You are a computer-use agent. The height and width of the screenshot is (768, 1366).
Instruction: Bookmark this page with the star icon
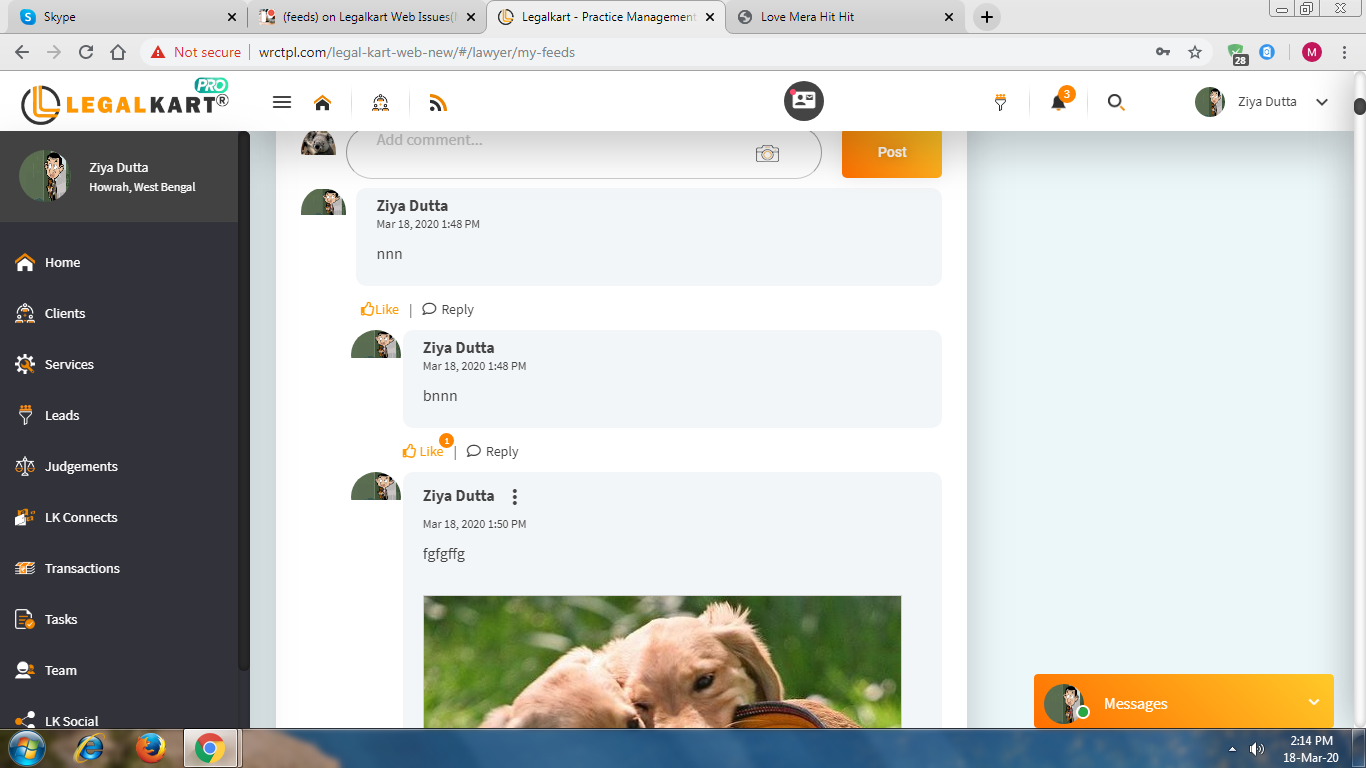click(x=1194, y=52)
